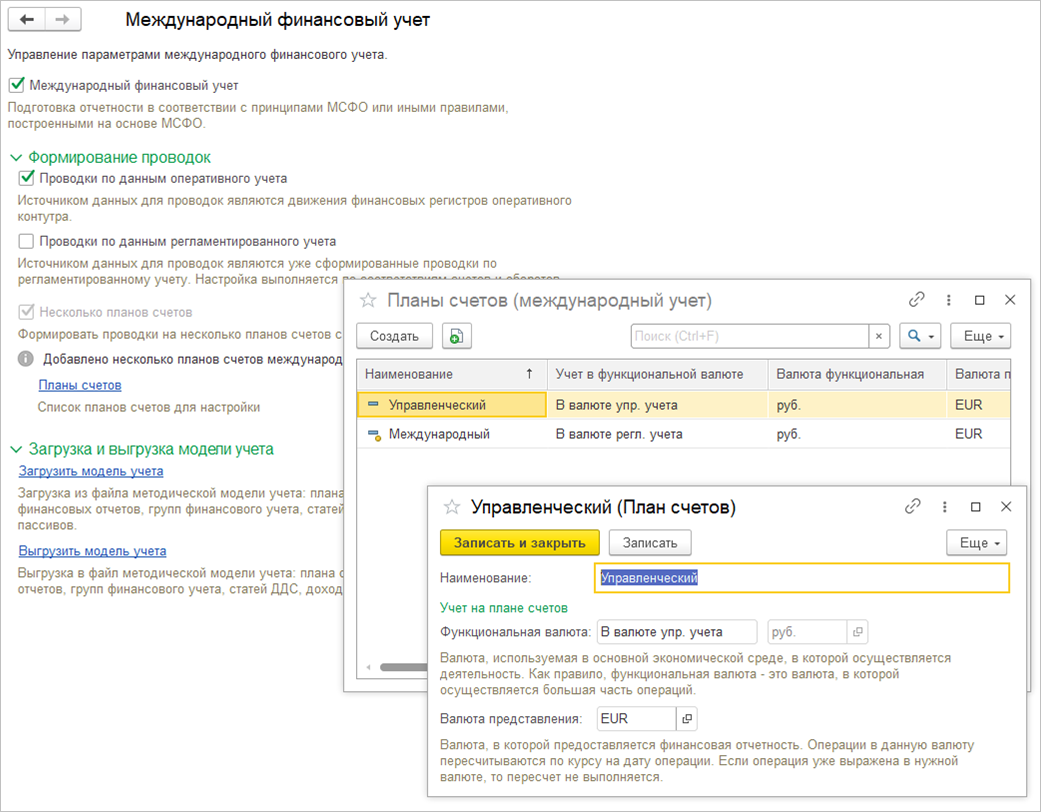This screenshot has height=812, width=1041.
Task: Collapse the Формирование проводок section
Action: [x=16, y=158]
